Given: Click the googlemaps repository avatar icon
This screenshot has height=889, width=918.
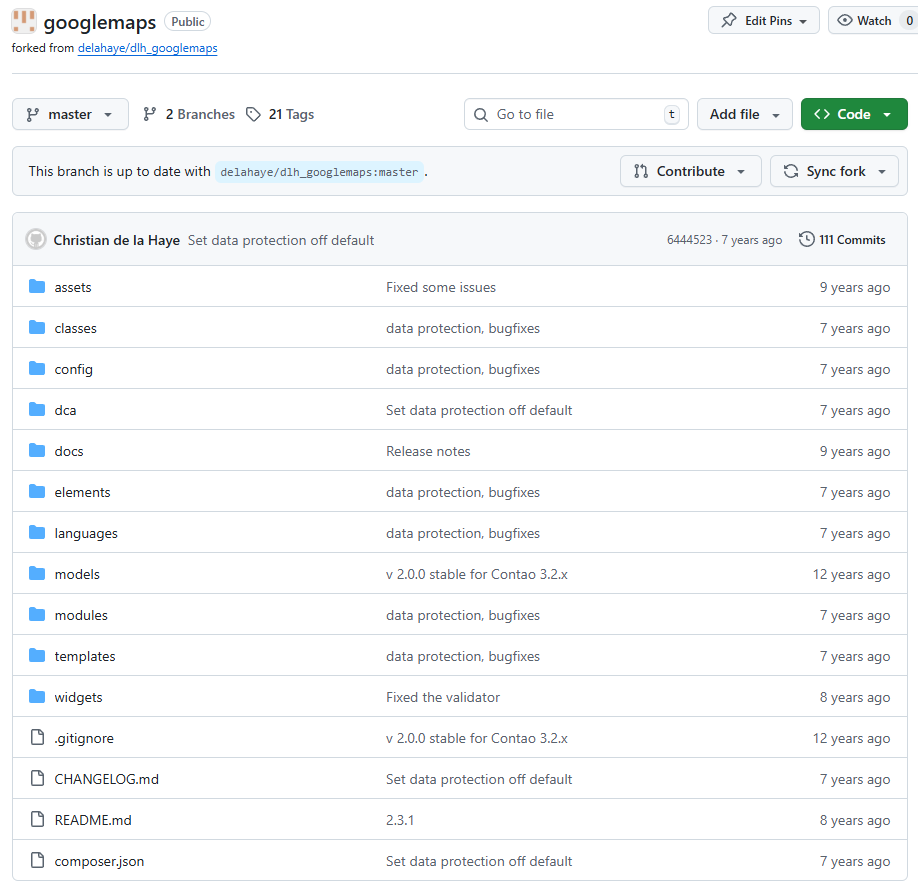Looking at the screenshot, I should click(x=24, y=21).
